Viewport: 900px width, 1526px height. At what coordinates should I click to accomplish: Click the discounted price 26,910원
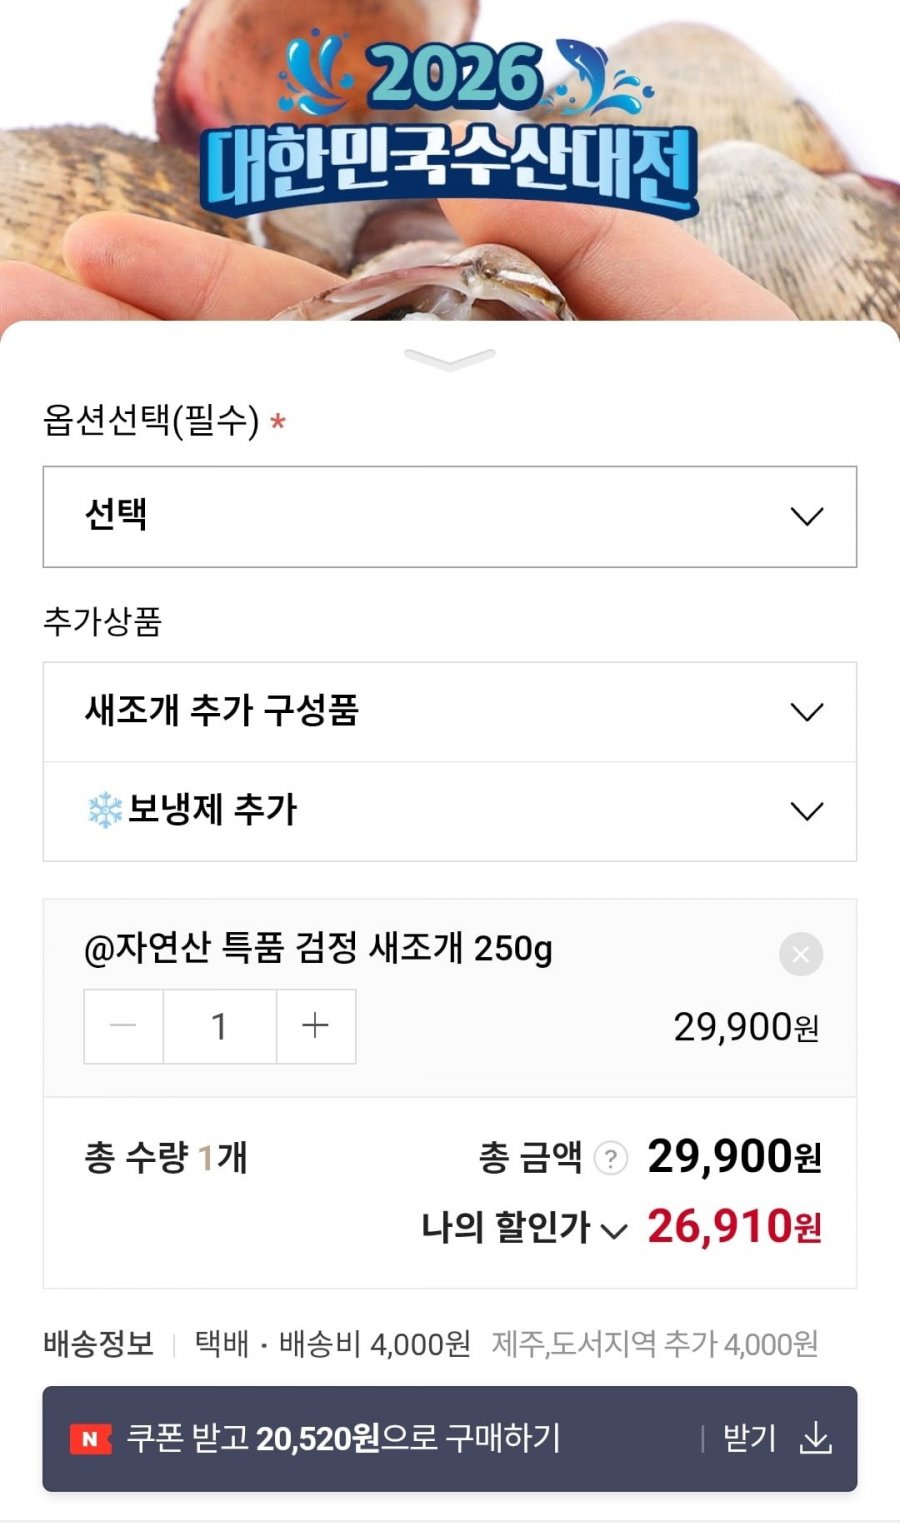(x=734, y=1227)
